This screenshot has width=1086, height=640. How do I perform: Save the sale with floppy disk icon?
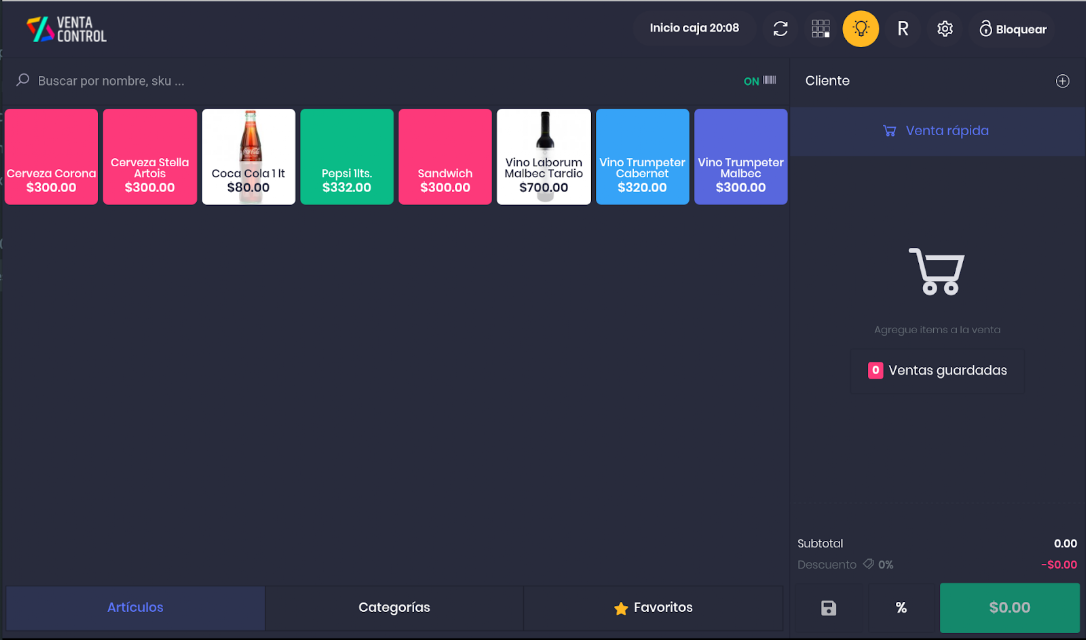828,608
